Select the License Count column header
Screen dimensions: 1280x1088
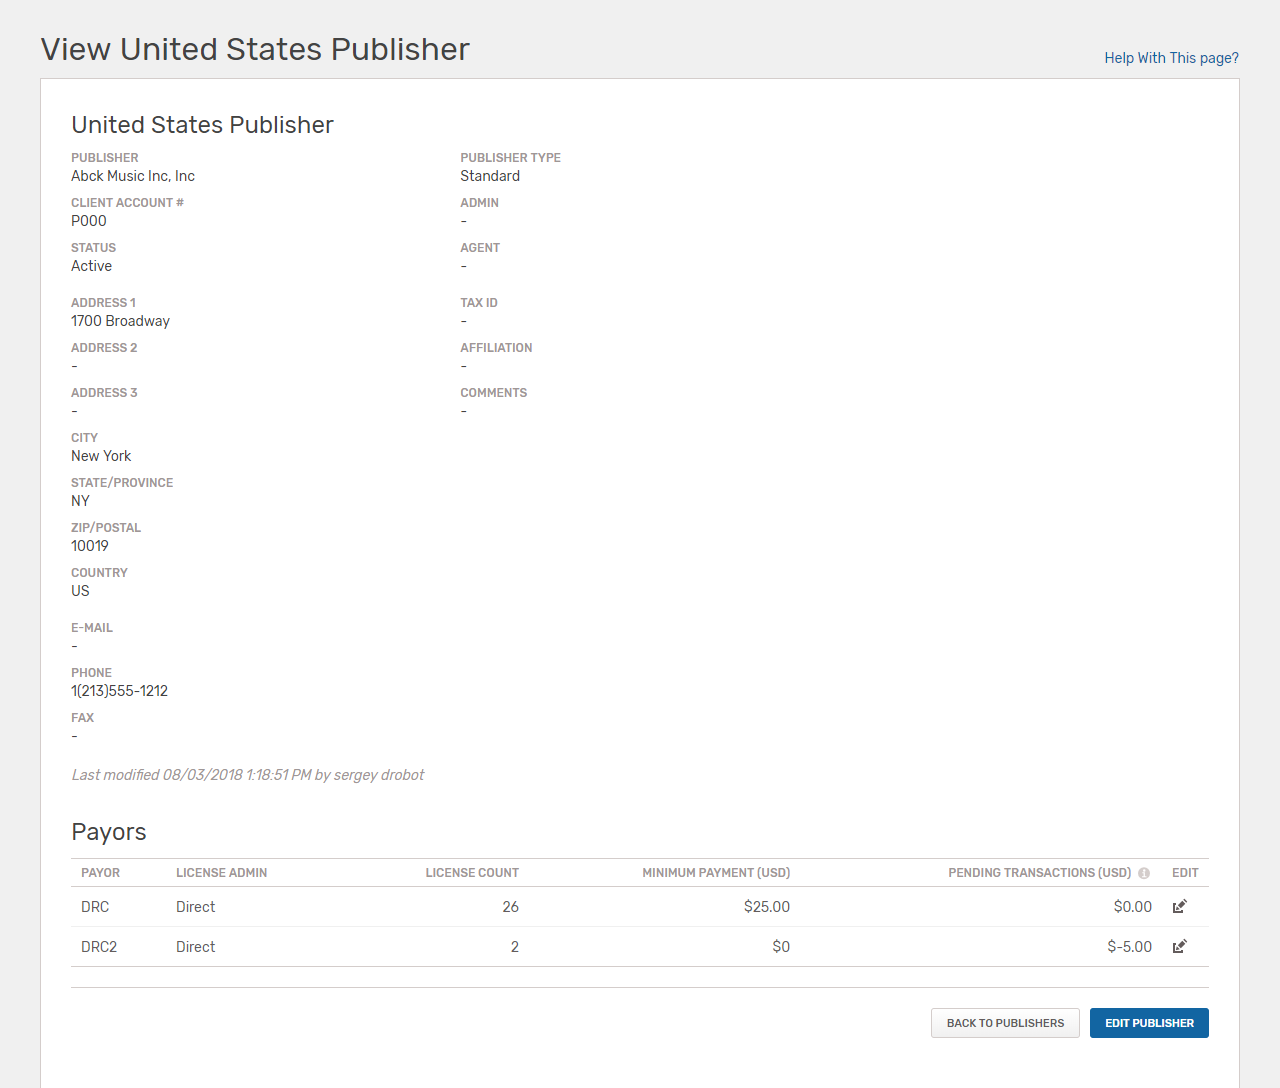pos(472,873)
